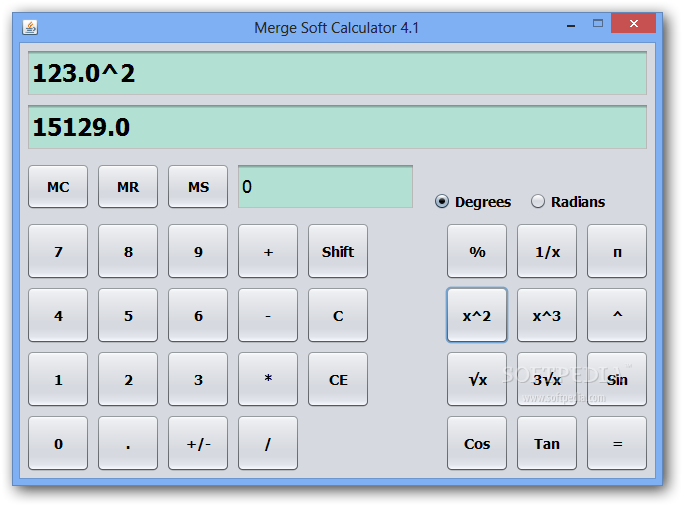The image size is (683, 506).
Task: Click the √x square root button
Action: [x=477, y=379]
